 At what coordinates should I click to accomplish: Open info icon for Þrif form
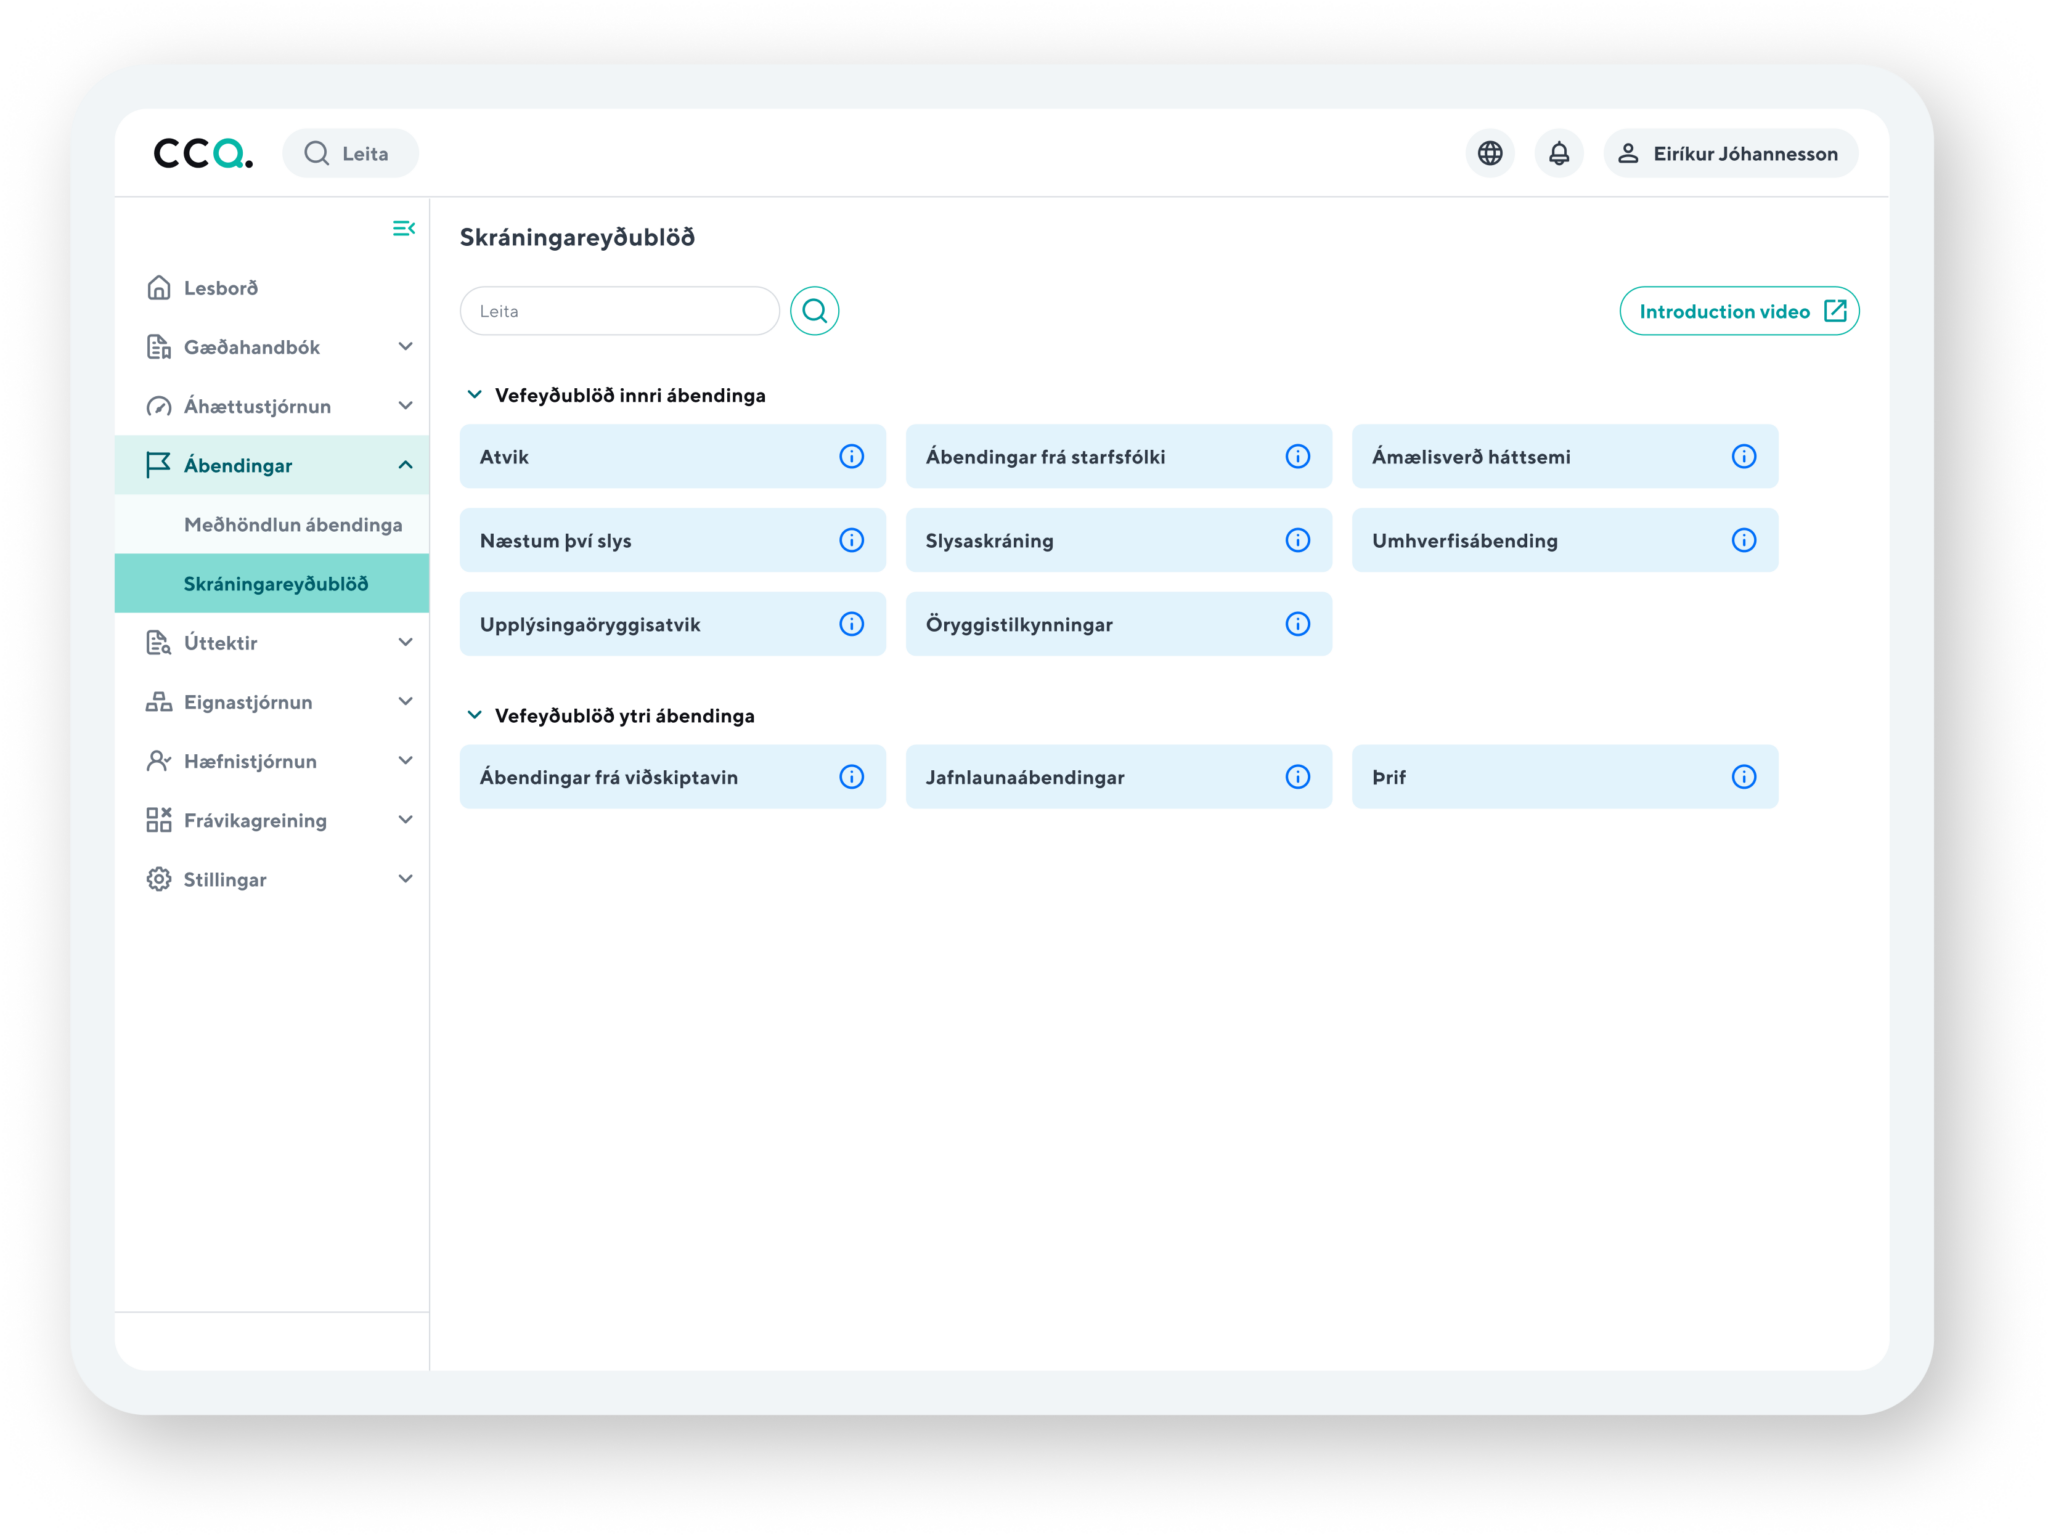point(1743,777)
